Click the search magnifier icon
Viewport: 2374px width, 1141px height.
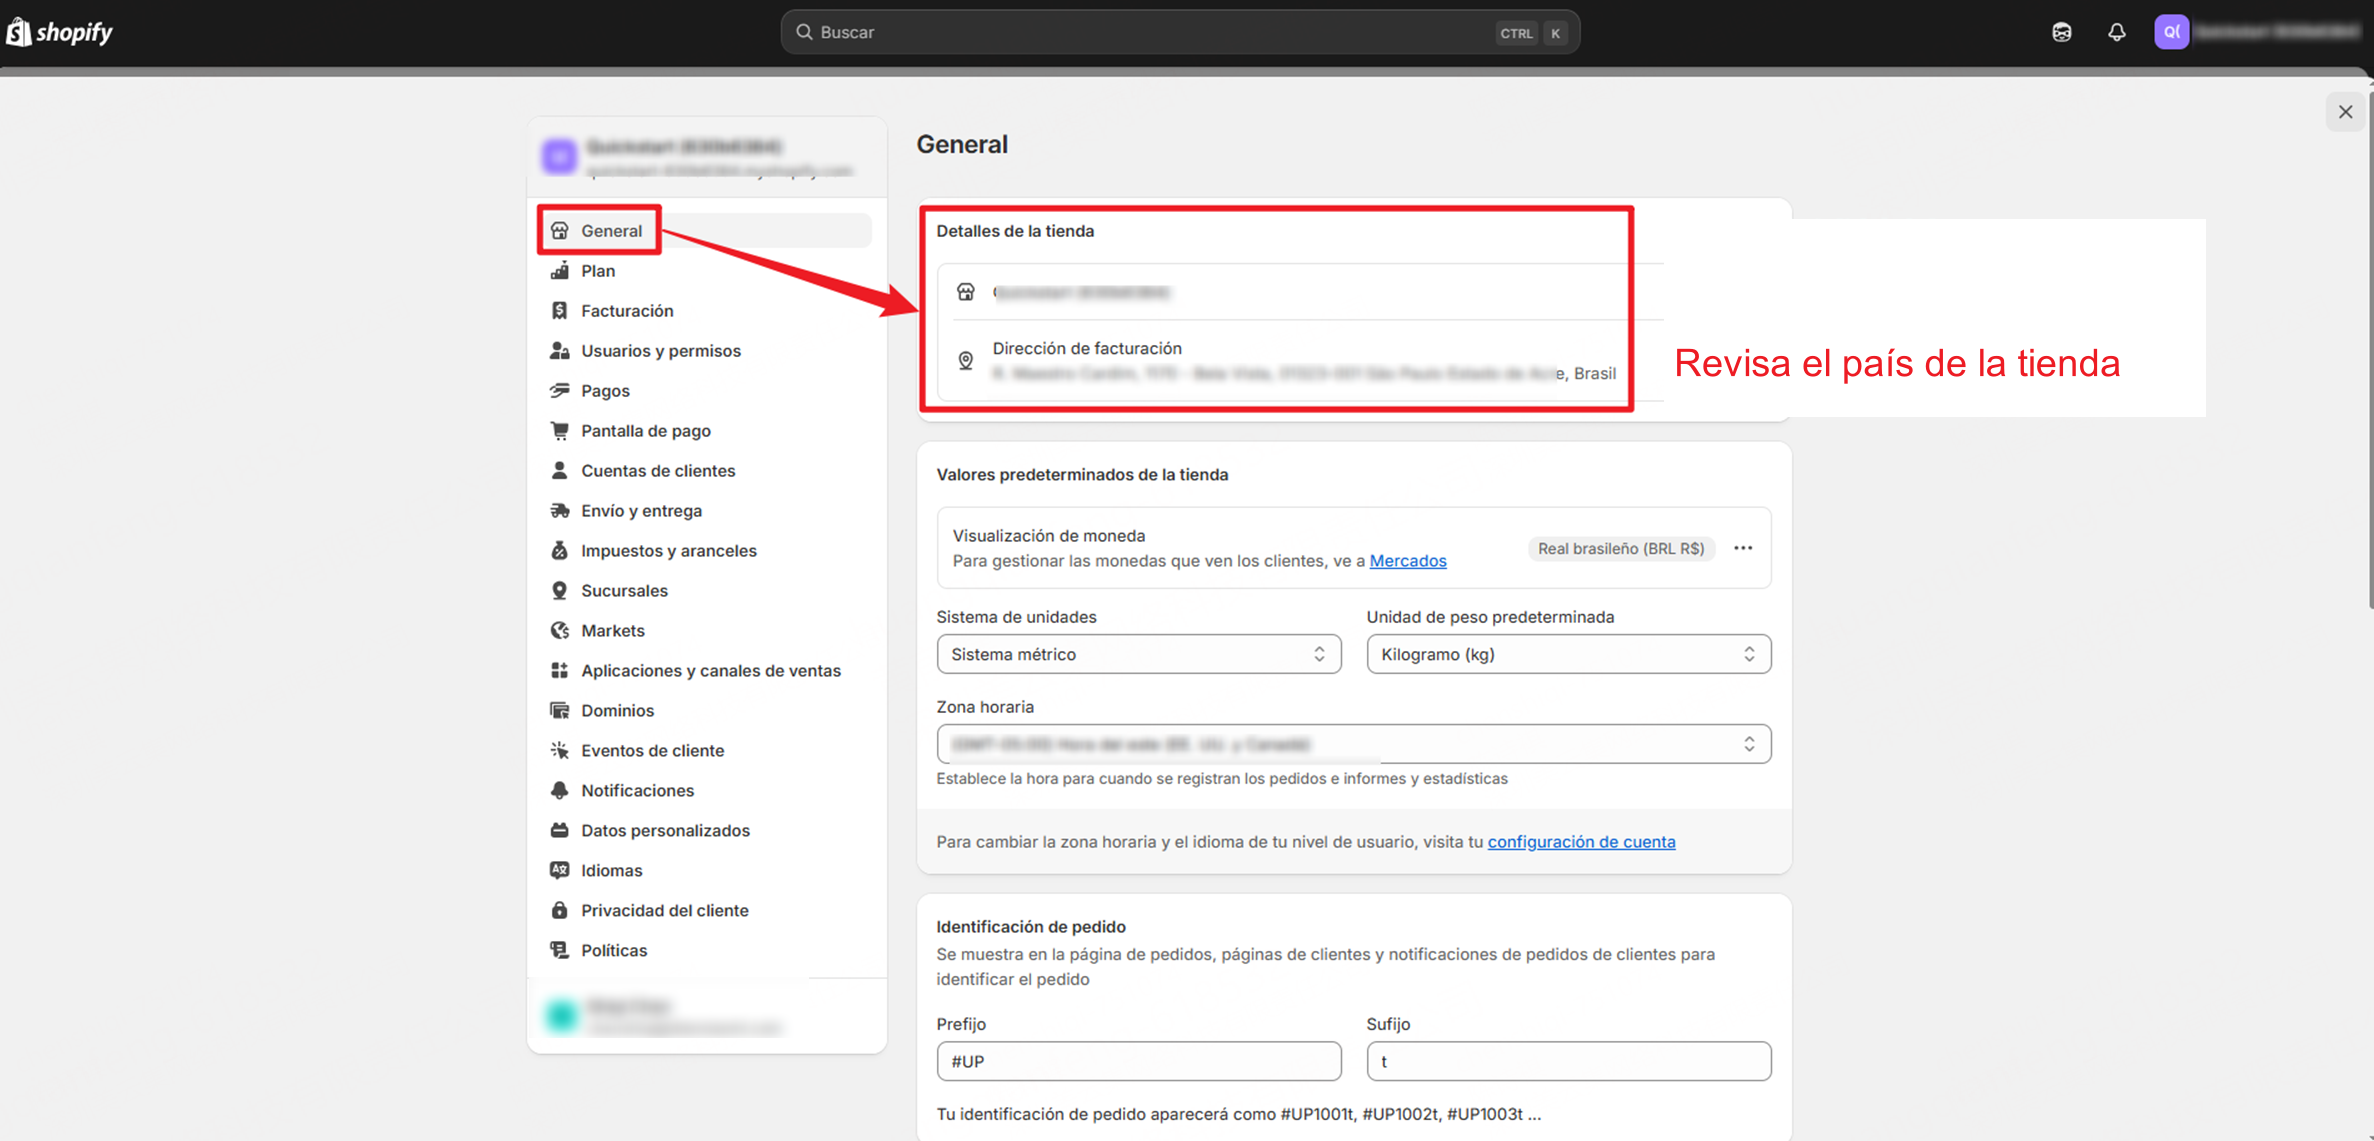click(x=804, y=32)
